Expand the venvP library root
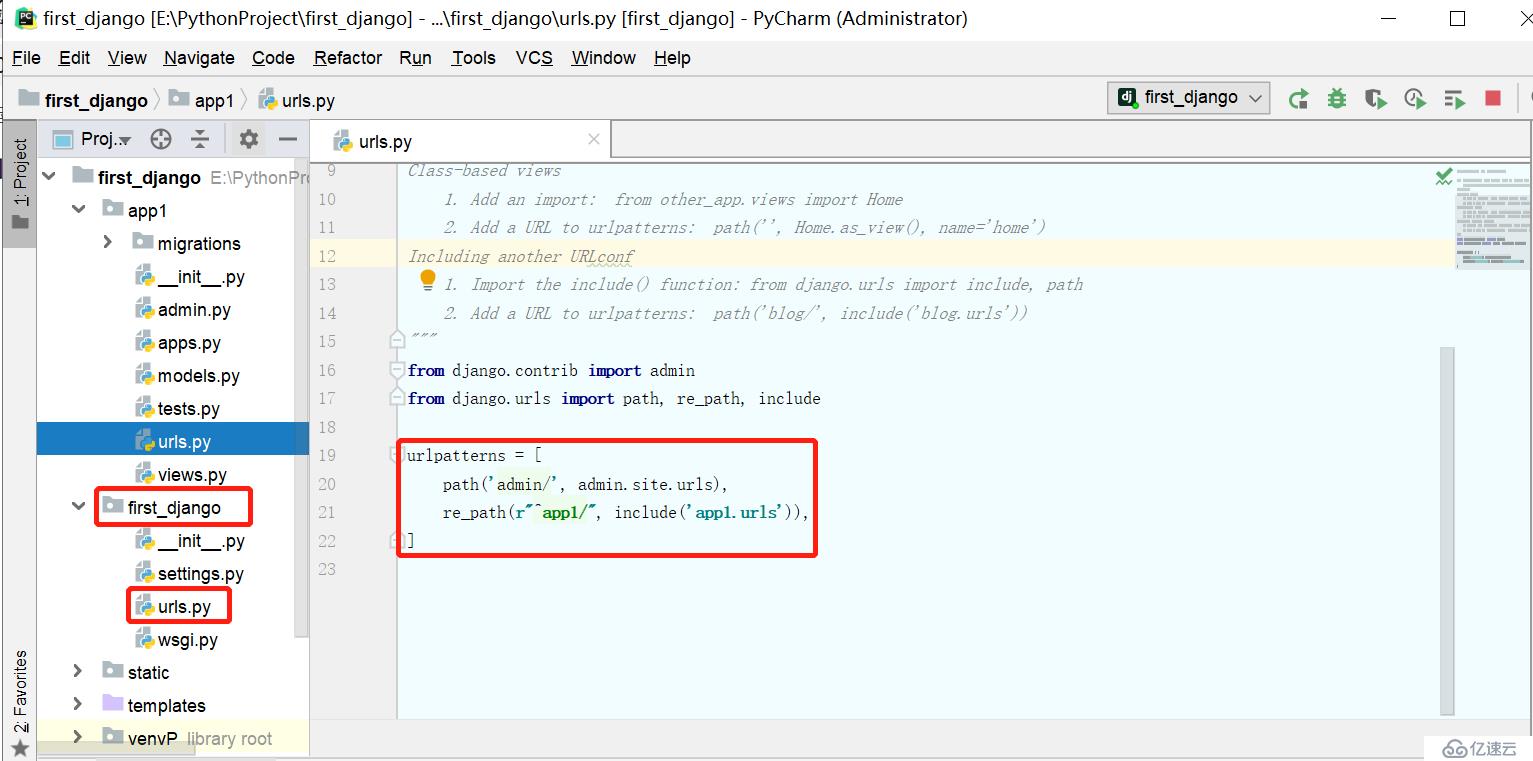 (78, 738)
